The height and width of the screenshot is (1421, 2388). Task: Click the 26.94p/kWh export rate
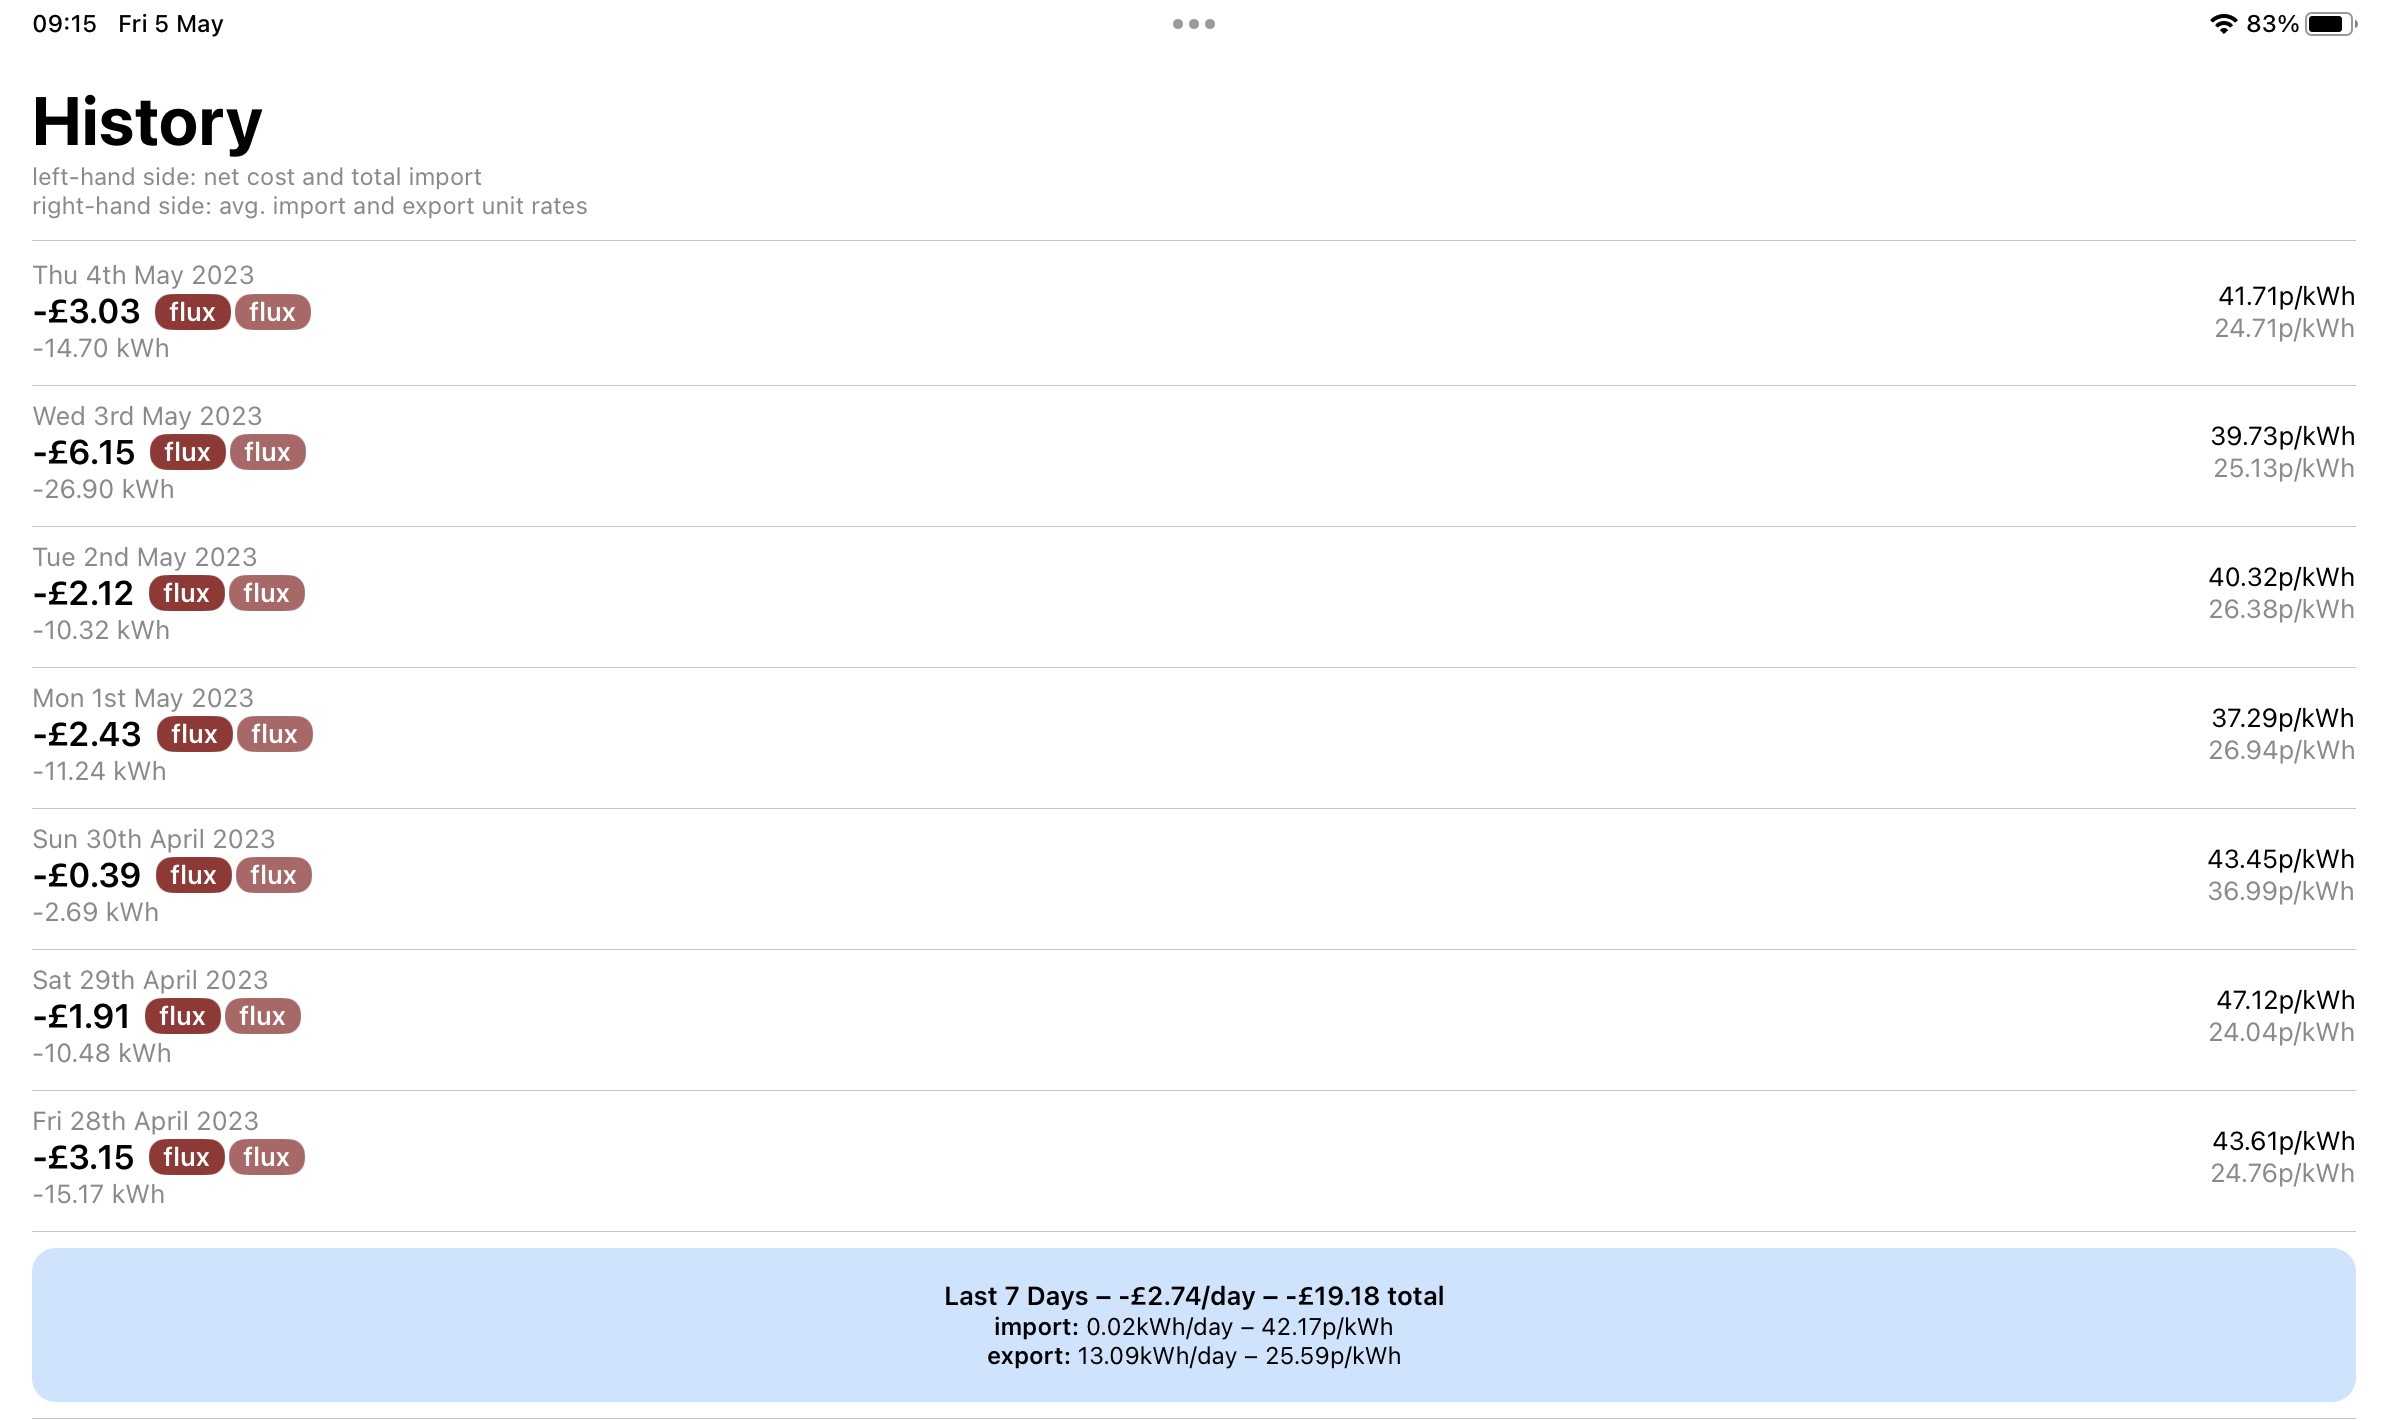point(2281,751)
